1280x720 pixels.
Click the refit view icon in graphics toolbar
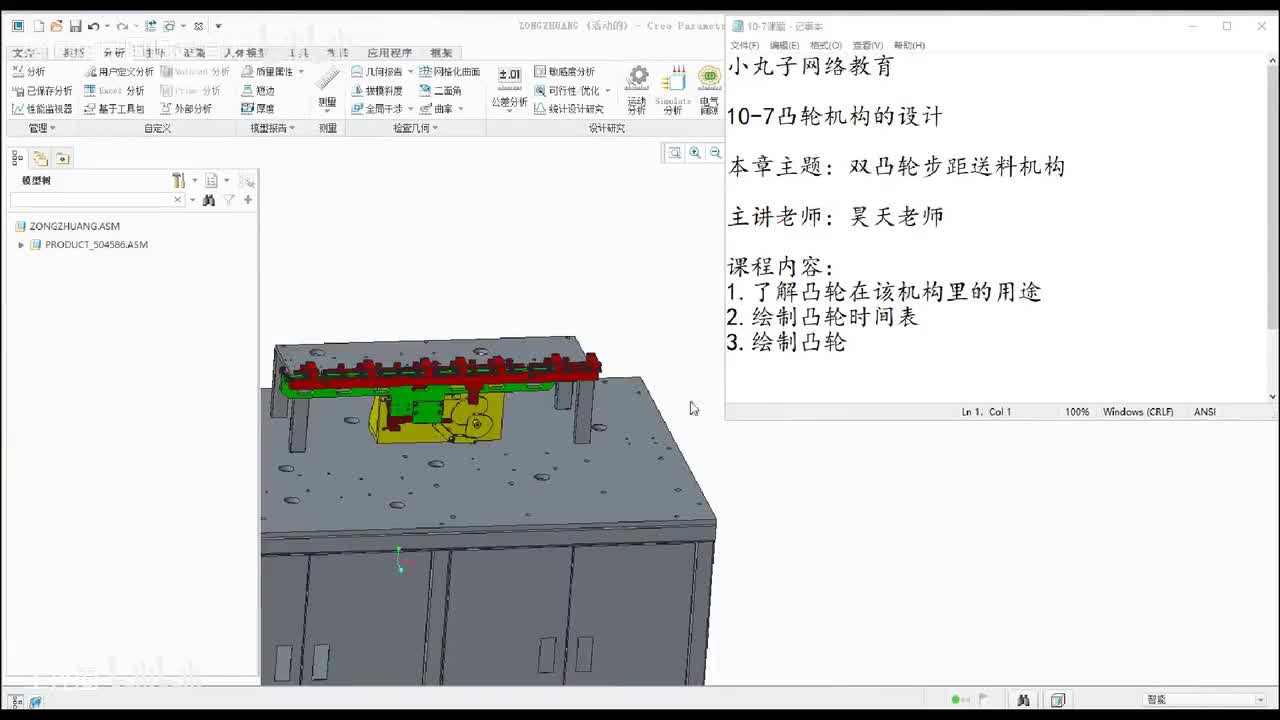[x=675, y=153]
